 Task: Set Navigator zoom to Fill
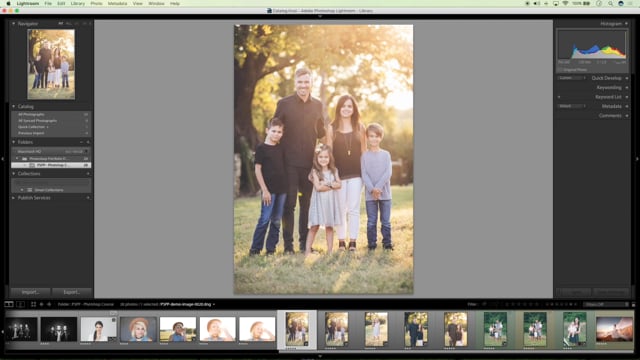pyautogui.click(x=69, y=24)
